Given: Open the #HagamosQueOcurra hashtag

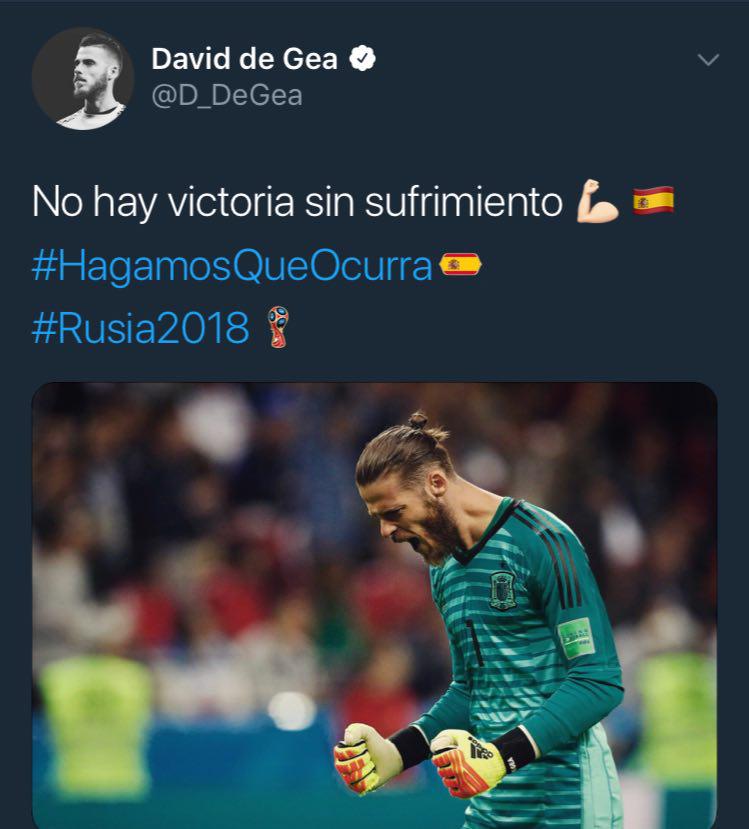Looking at the screenshot, I should click(232, 265).
